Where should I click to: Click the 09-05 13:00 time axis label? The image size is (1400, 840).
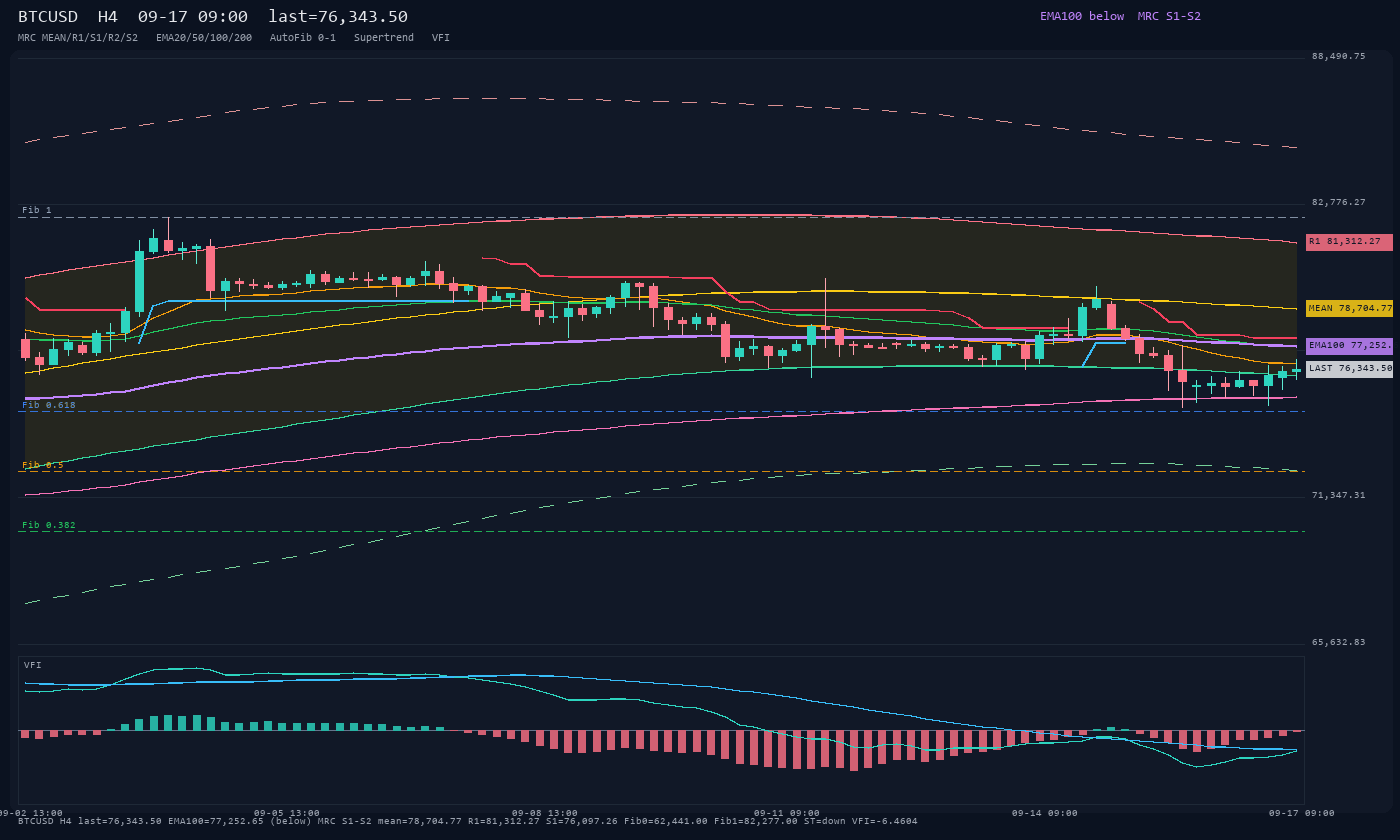coord(287,814)
